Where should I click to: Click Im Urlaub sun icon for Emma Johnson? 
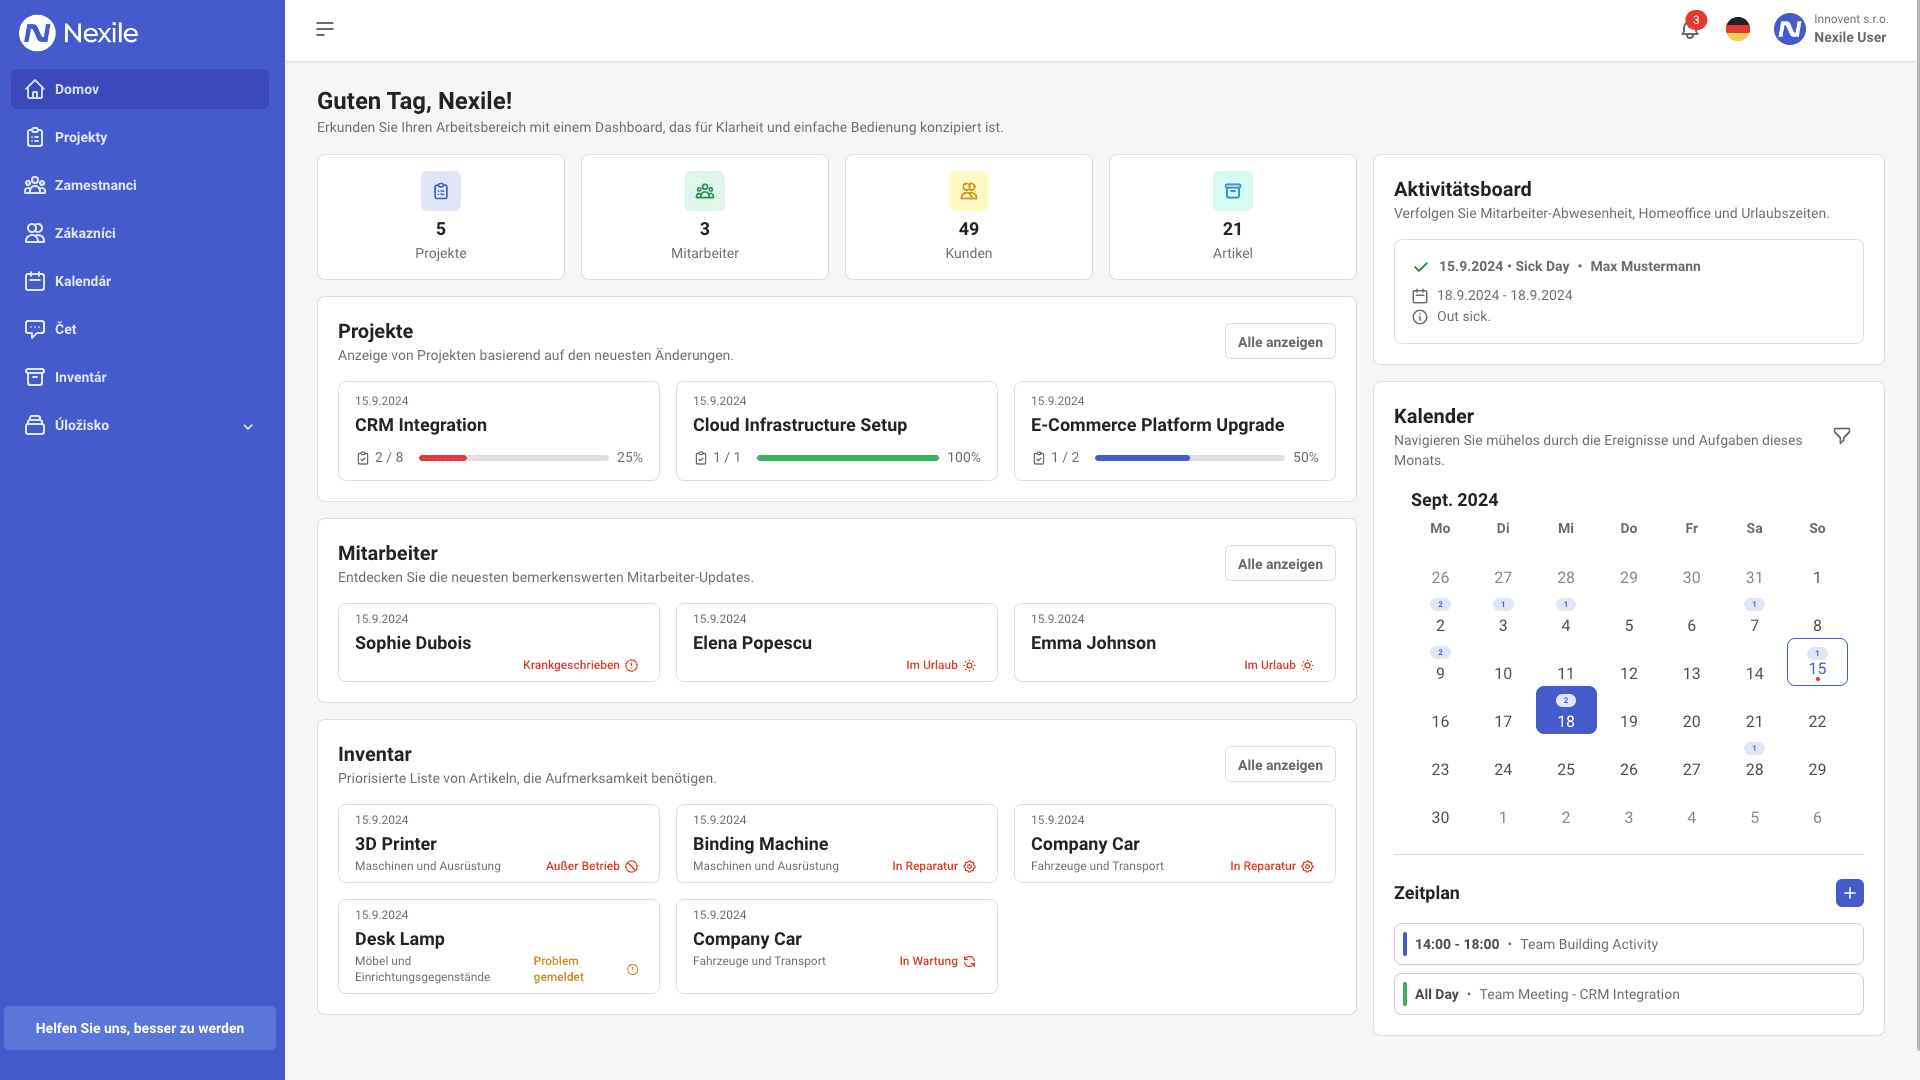1307,666
